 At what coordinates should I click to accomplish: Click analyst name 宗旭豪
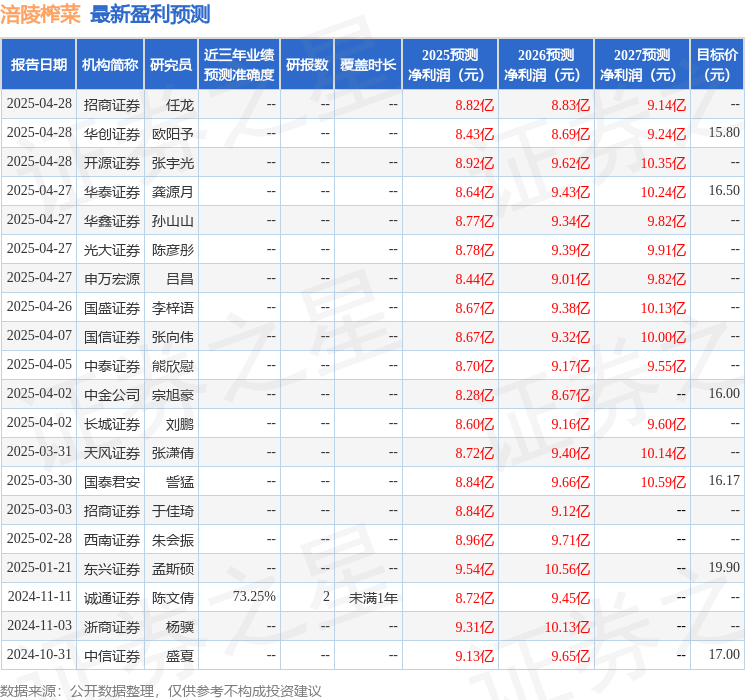[x=172, y=395]
